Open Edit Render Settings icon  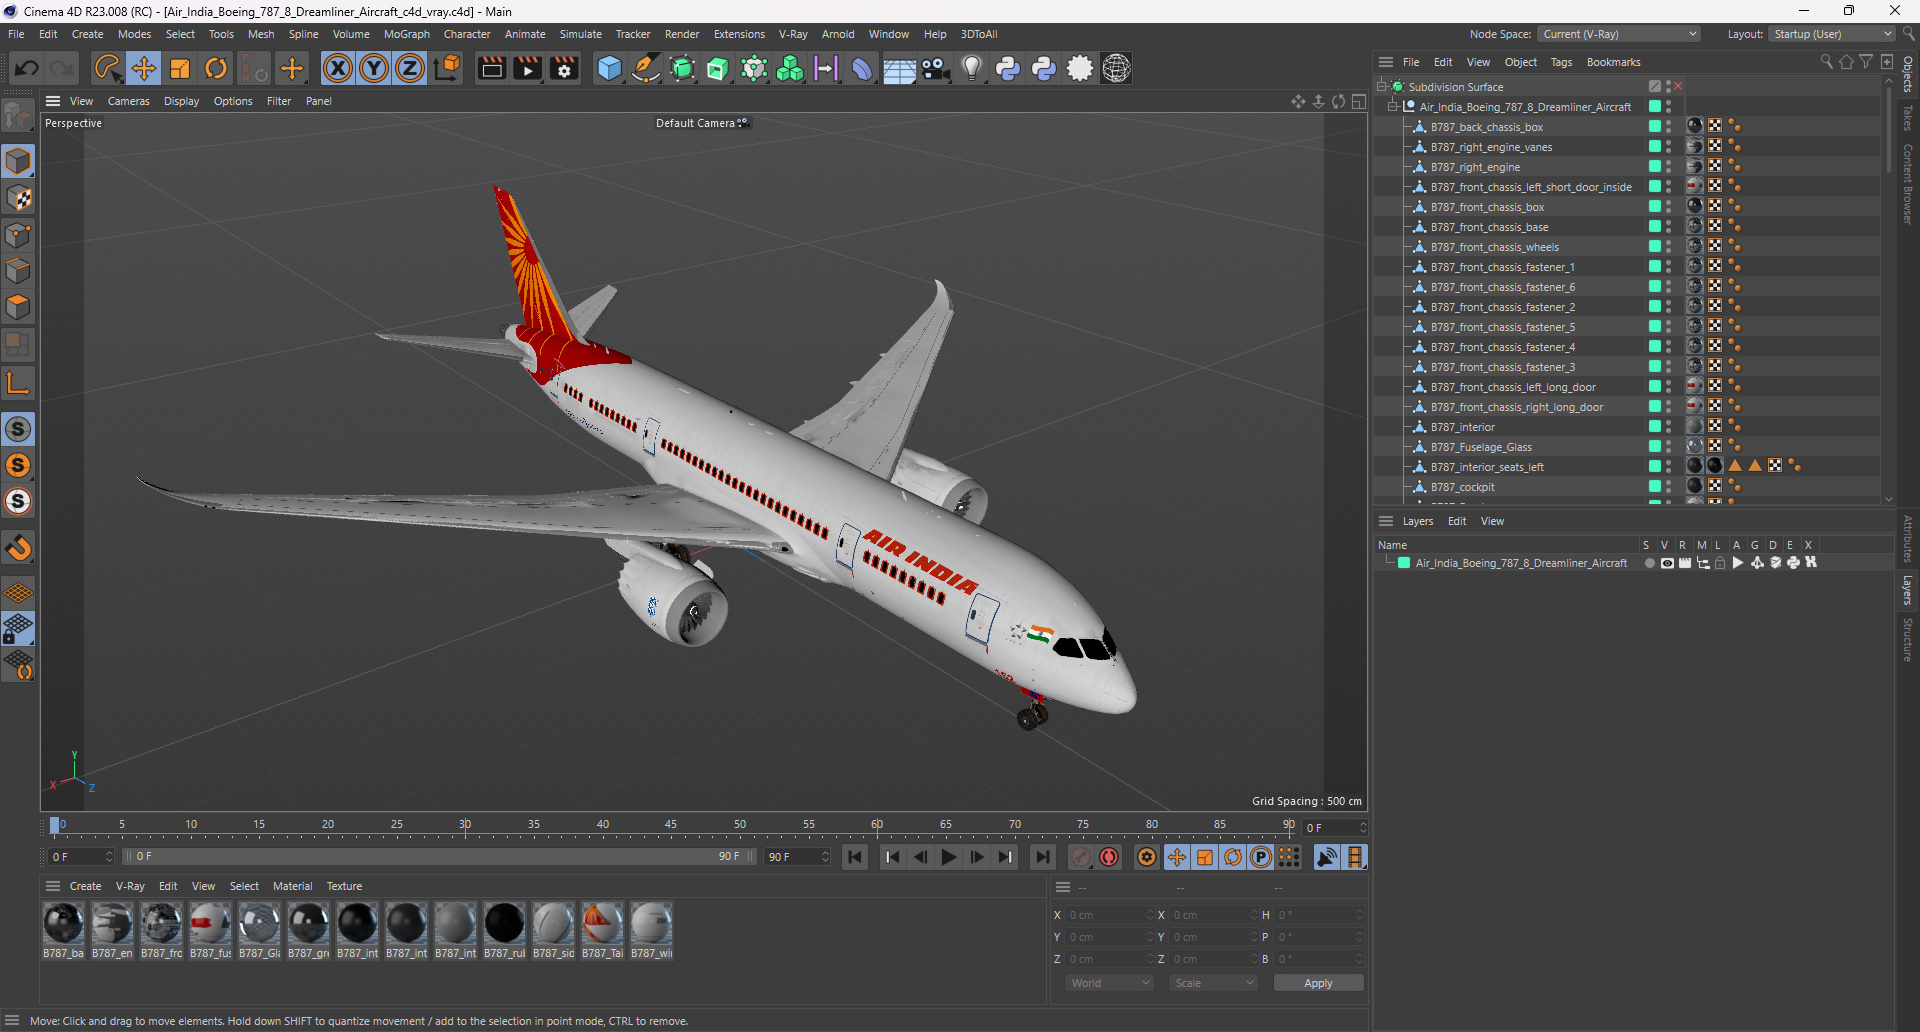tap(565, 68)
